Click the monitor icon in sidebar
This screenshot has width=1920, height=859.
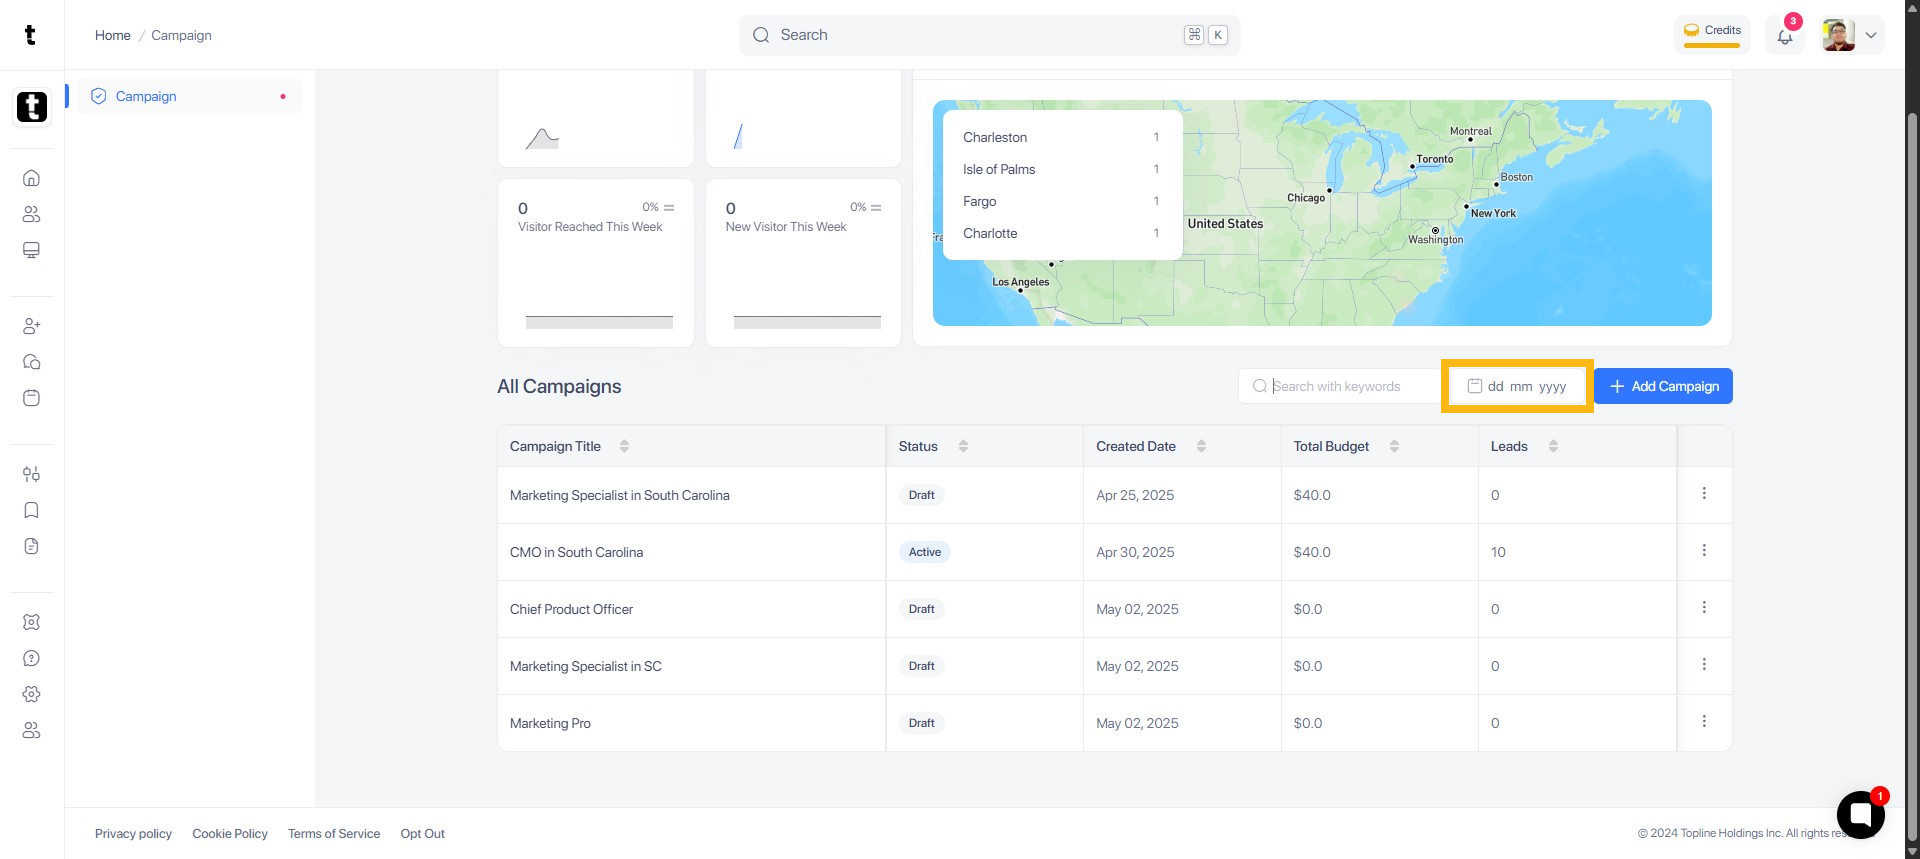click(31, 250)
